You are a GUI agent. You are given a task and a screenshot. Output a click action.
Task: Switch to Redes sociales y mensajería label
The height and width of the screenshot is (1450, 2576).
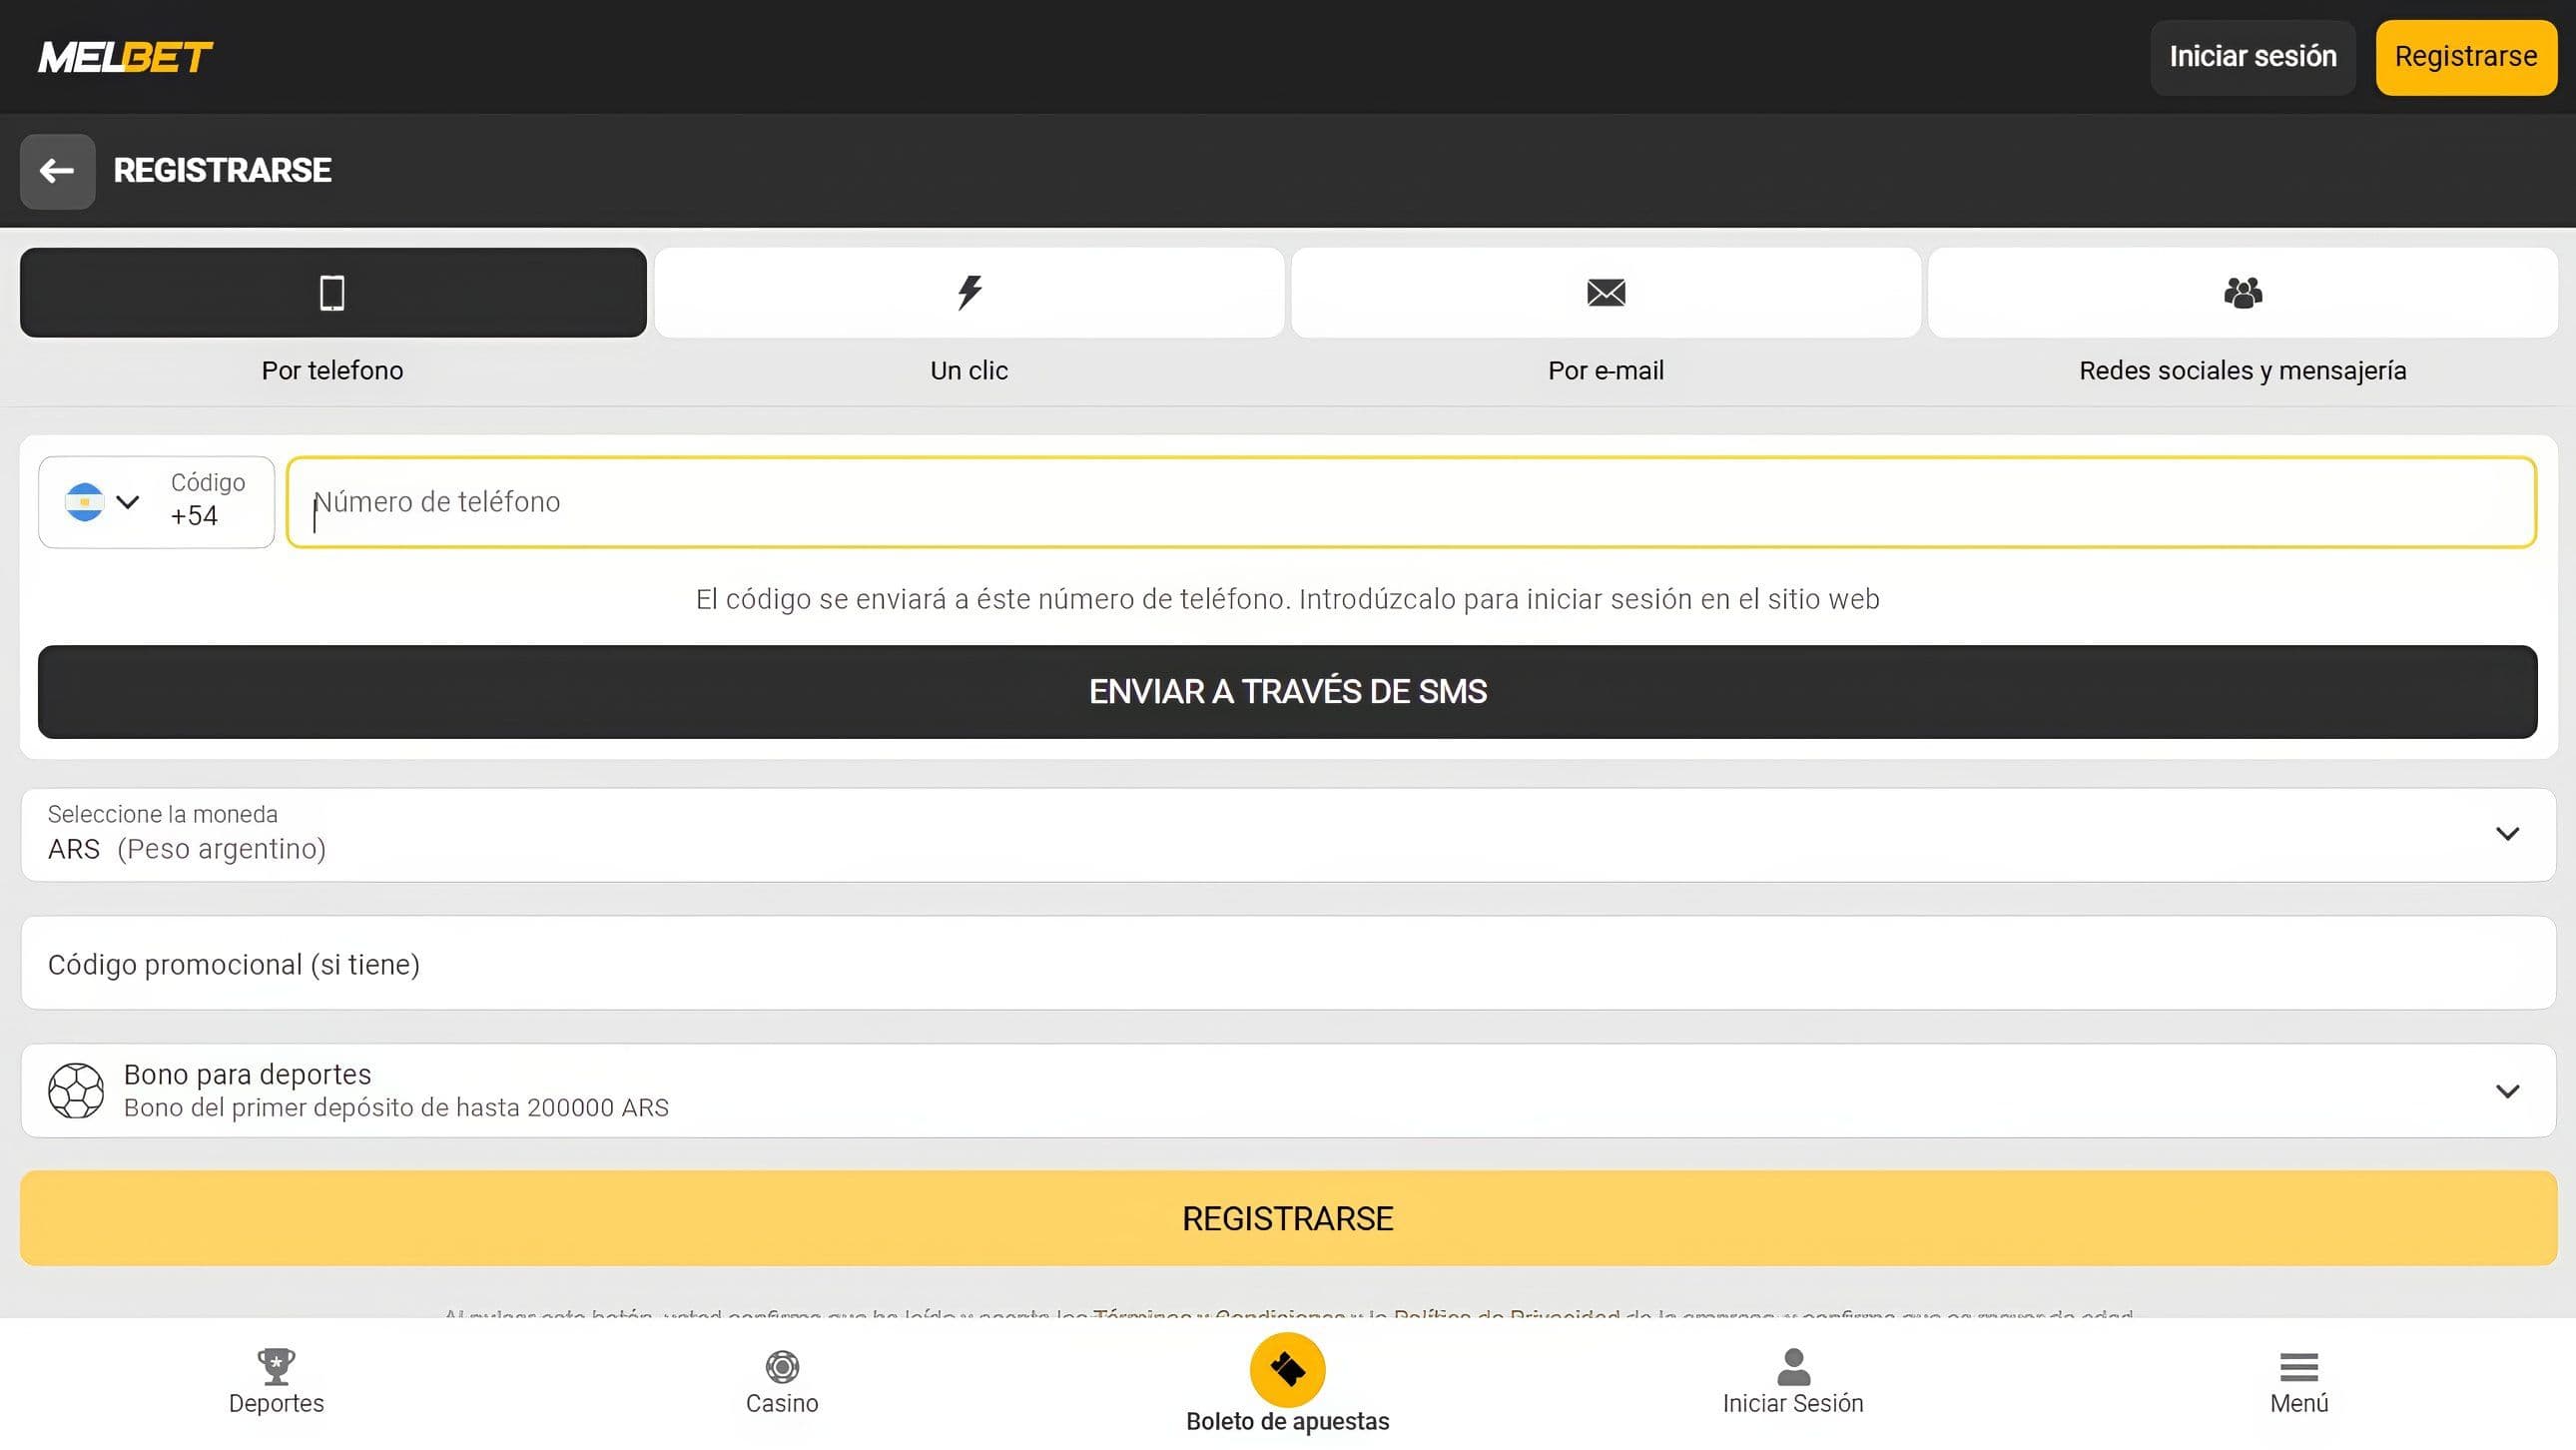pos(2242,371)
